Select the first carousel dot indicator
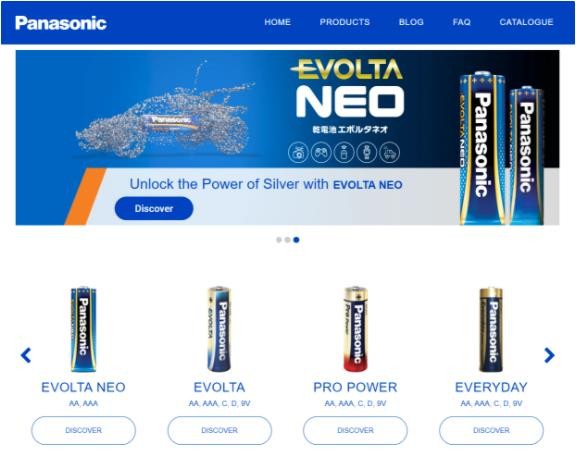Image resolution: width=576 pixels, height=456 pixels. point(279,240)
